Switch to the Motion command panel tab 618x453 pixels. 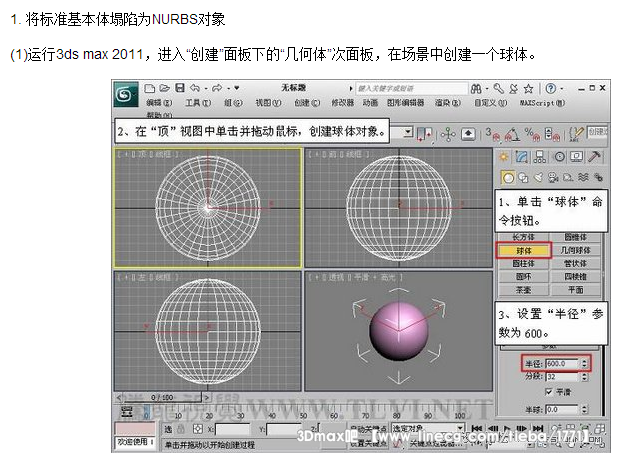point(559,157)
